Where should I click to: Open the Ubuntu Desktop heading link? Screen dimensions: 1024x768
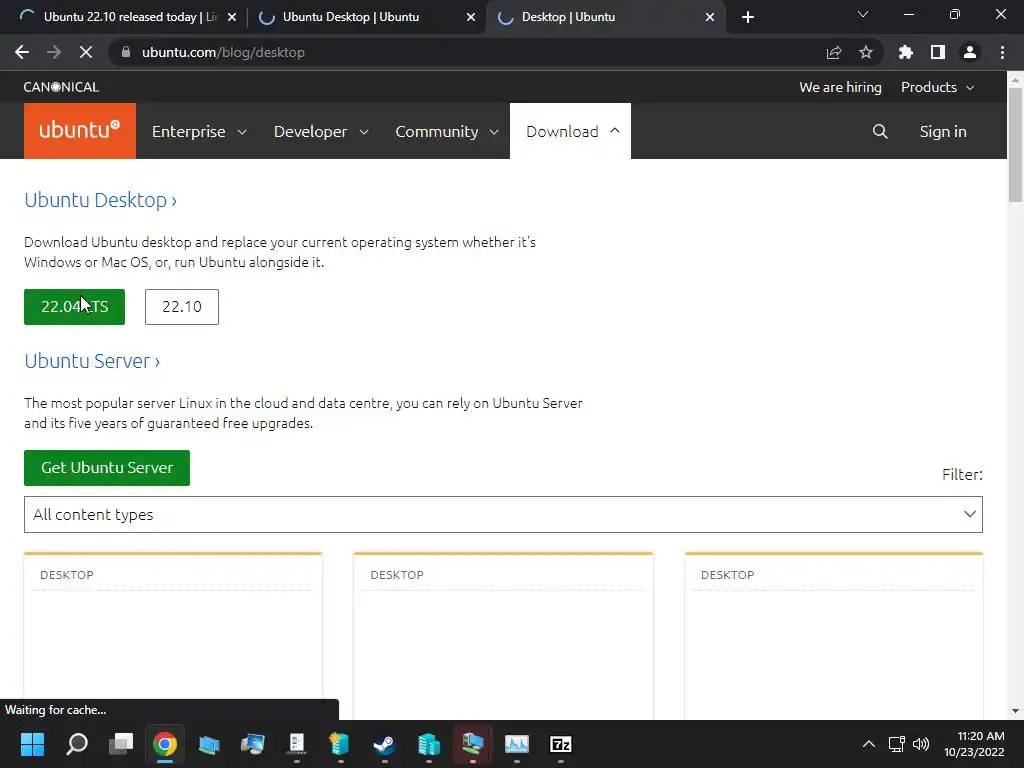101,200
